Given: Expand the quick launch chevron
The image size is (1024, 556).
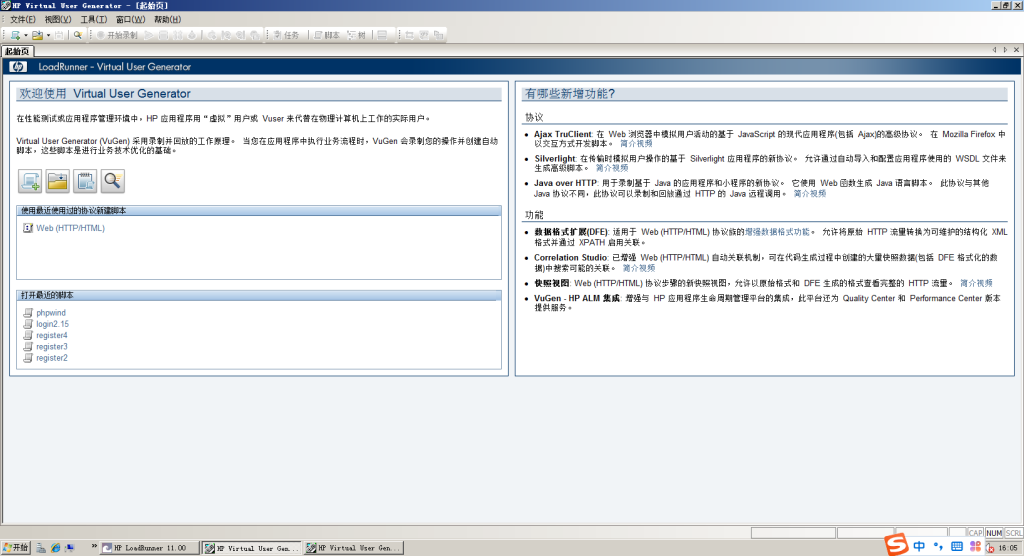Looking at the screenshot, I should [x=94, y=546].
